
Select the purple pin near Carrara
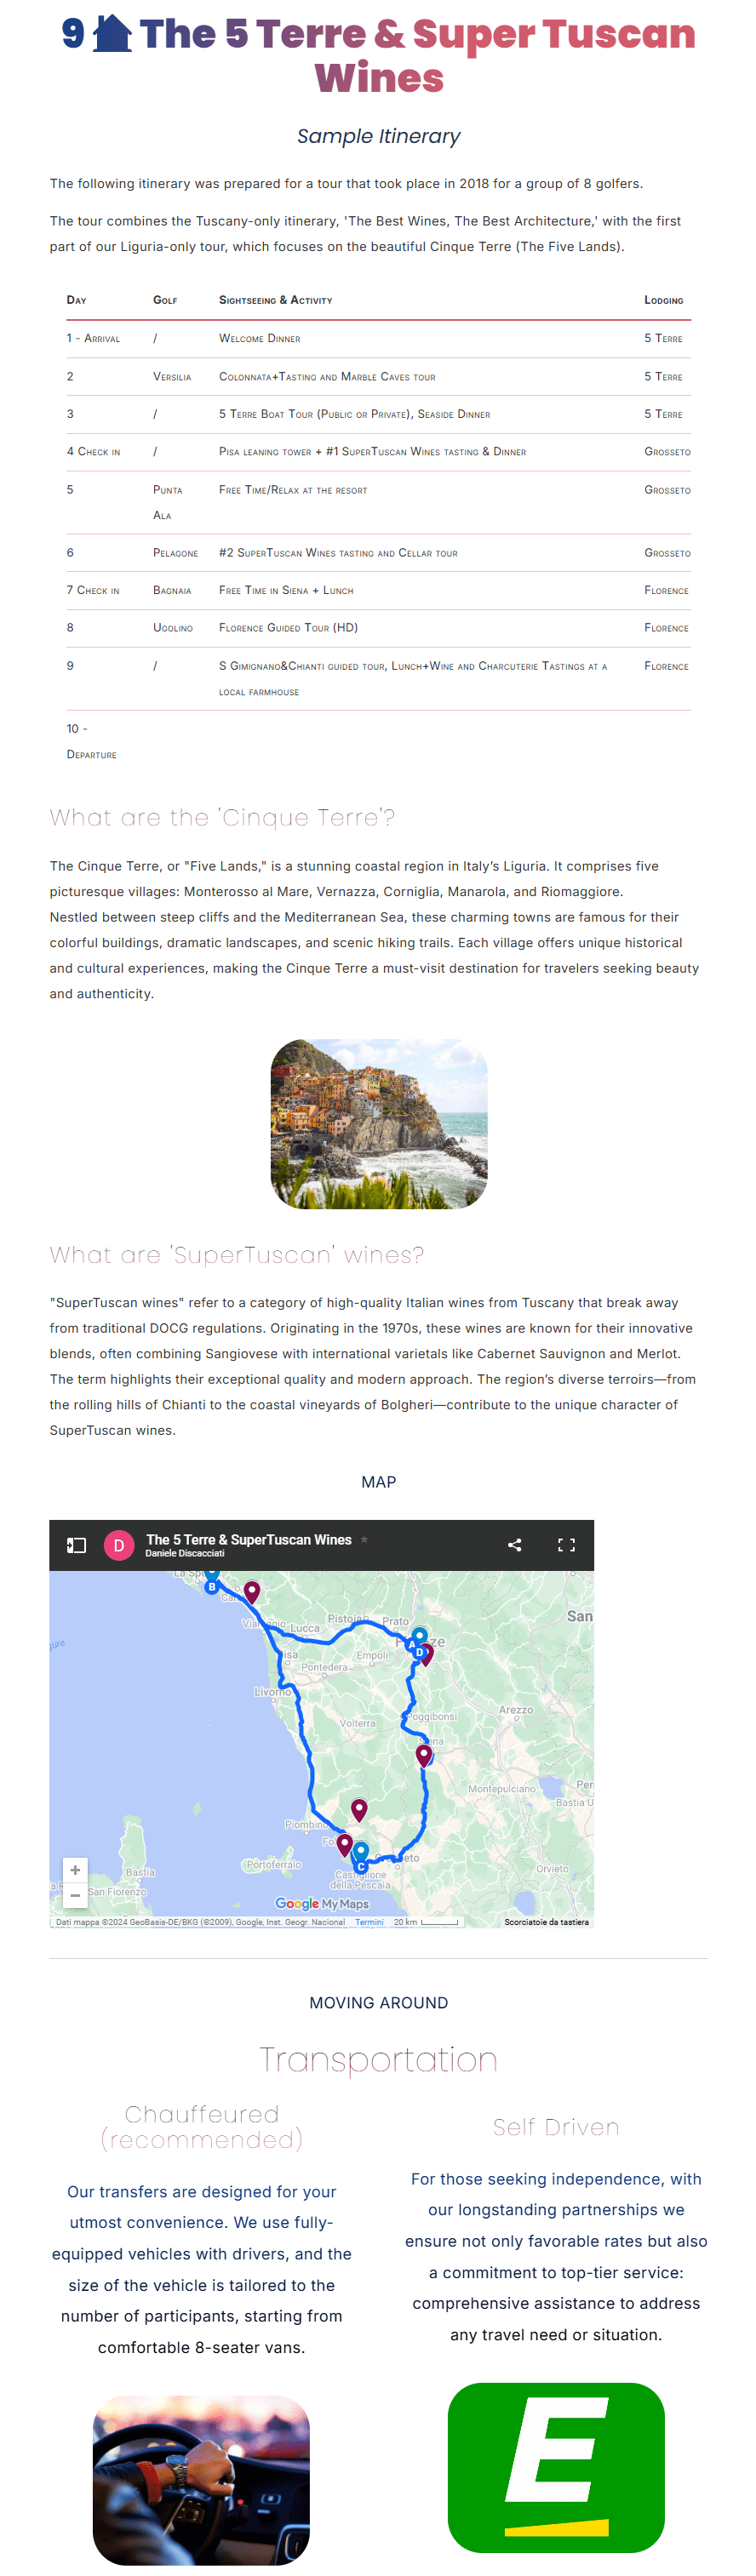pyautogui.click(x=252, y=1590)
